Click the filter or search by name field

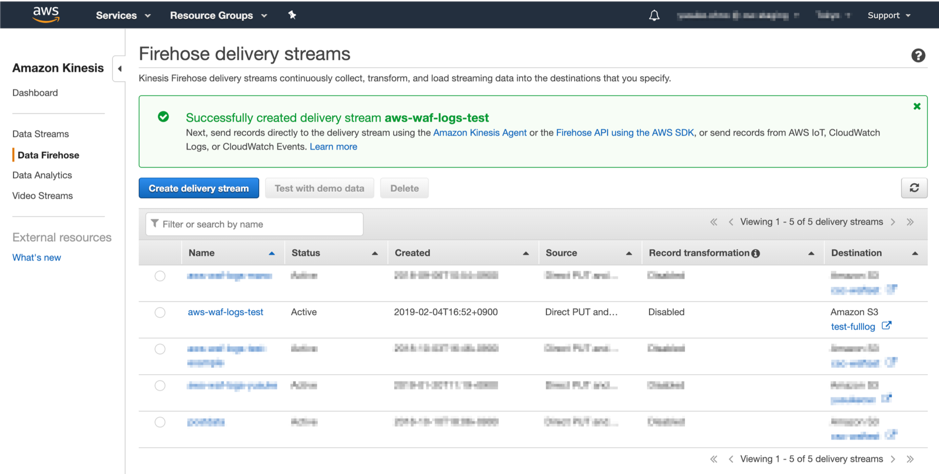point(255,224)
